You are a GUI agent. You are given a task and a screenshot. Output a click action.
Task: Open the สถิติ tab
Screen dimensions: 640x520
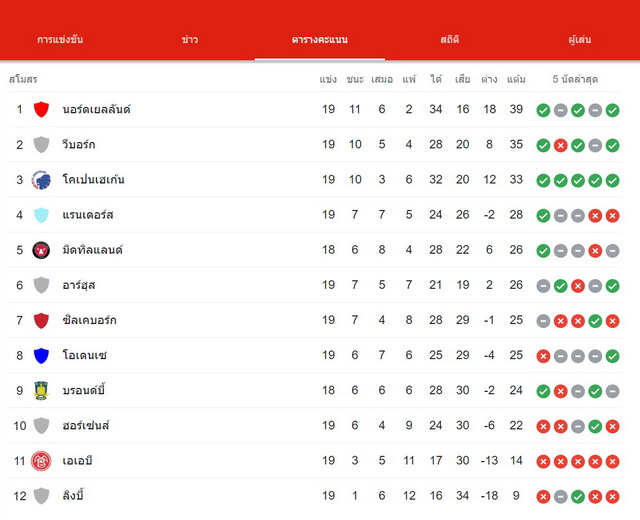(449, 40)
